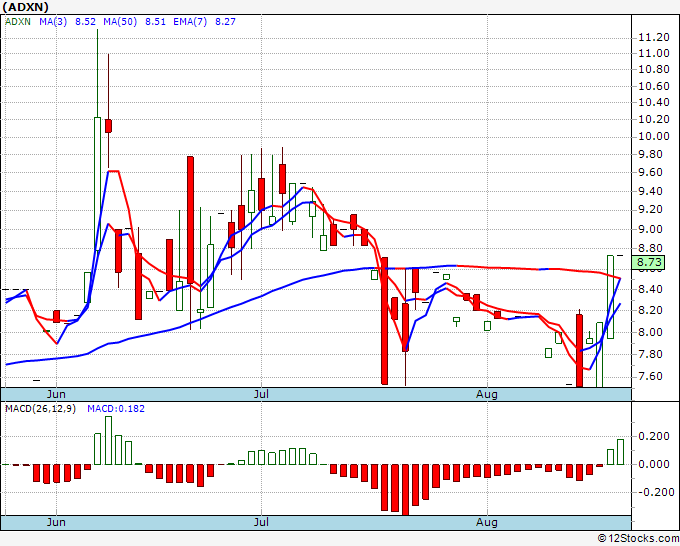Image resolution: width=680 pixels, height=546 pixels.
Task: Click the 7.60 price axis label
Action: pyautogui.click(x=651, y=376)
